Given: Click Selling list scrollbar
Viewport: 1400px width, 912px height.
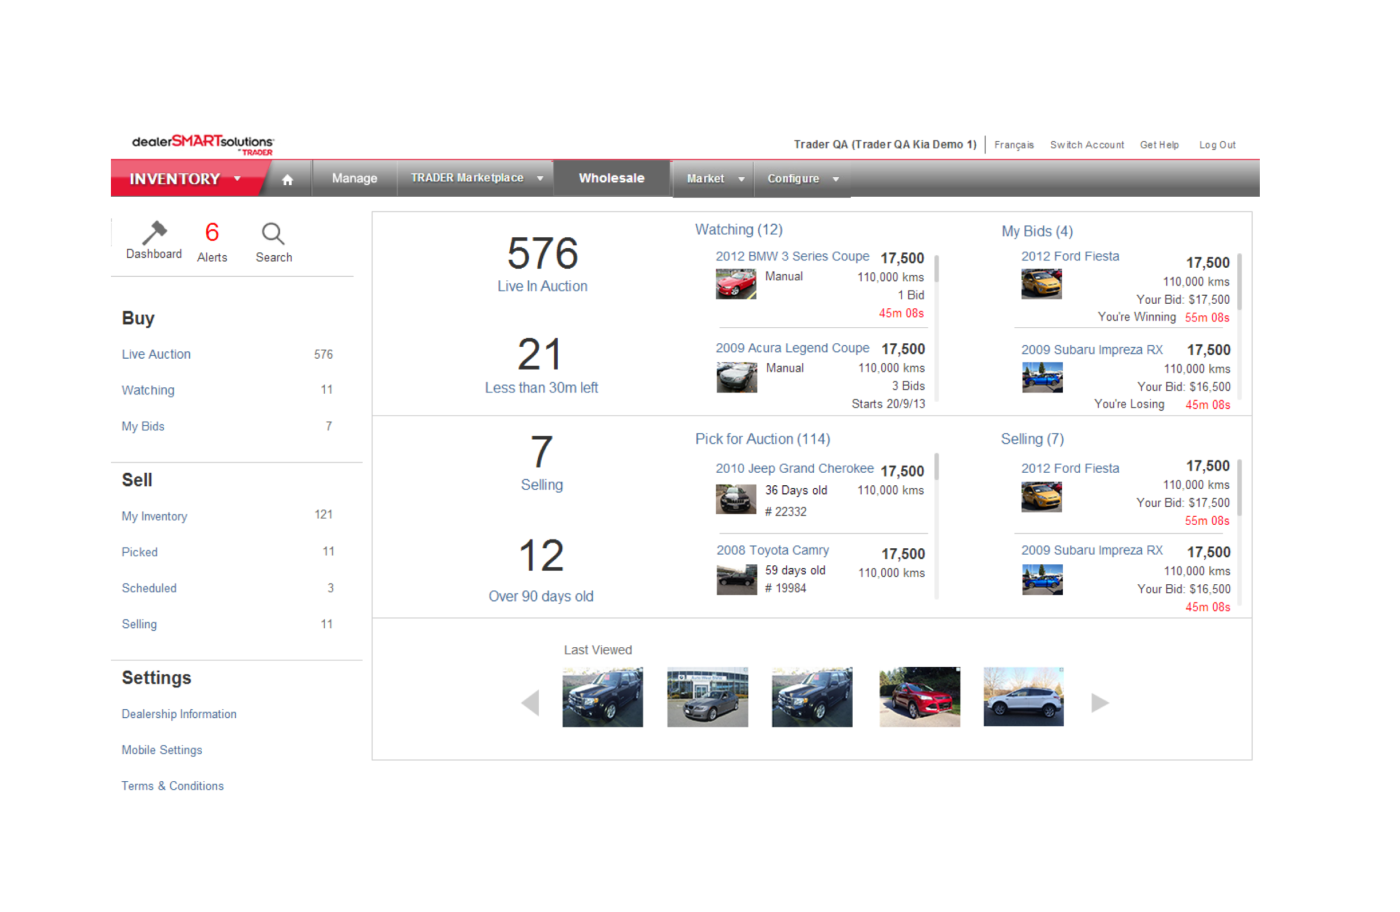Looking at the screenshot, I should (1239, 489).
